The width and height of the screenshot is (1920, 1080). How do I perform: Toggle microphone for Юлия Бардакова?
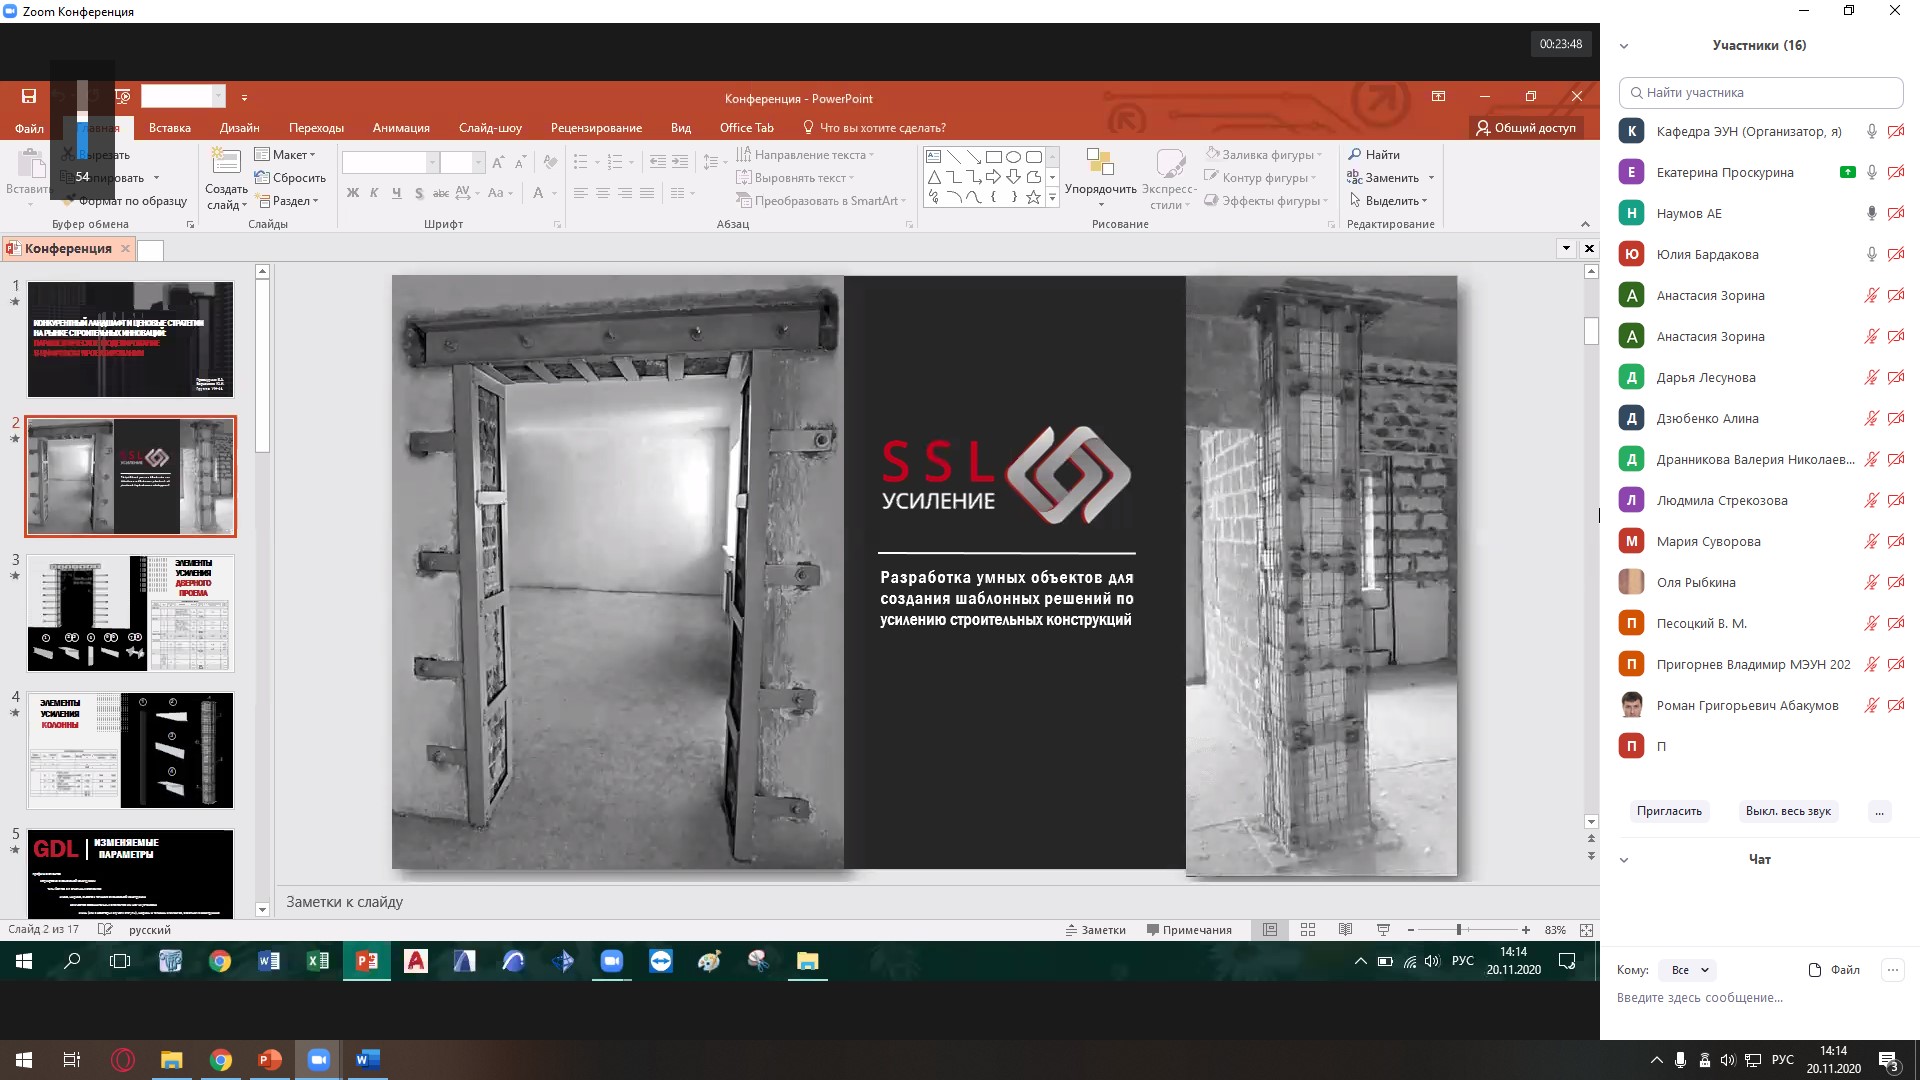(1871, 254)
